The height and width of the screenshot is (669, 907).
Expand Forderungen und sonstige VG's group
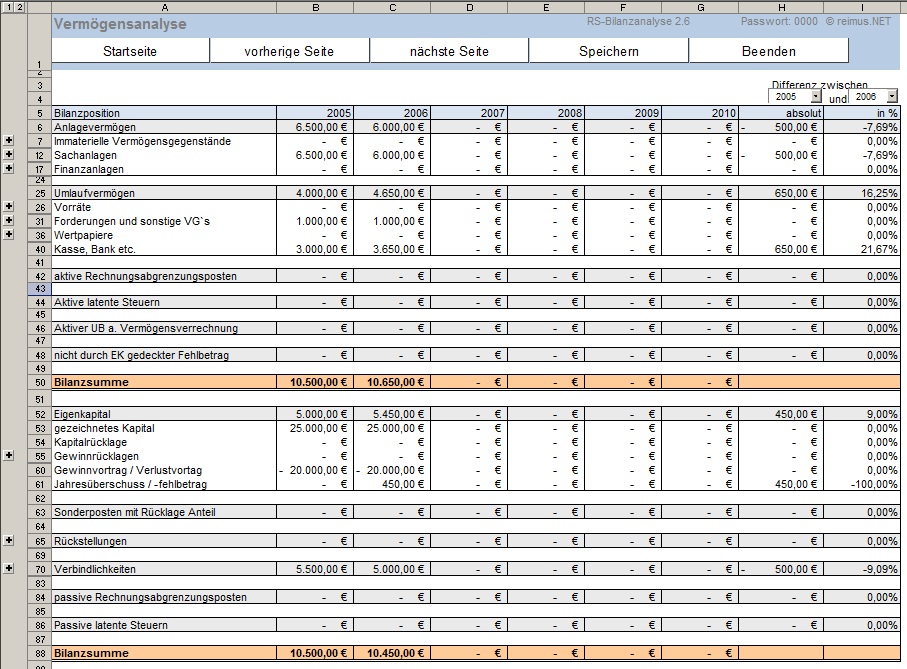[x=9, y=220]
